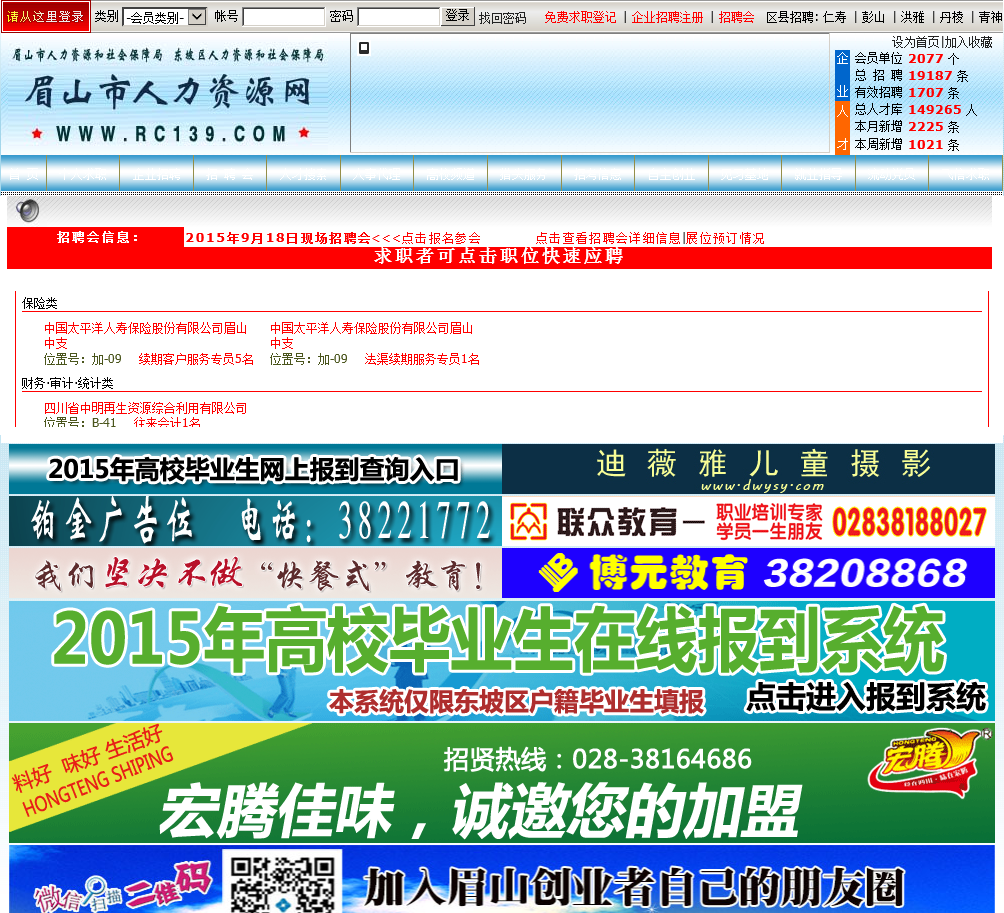Click 保险类 category heading
This screenshot has height=913, width=1004.
(x=40, y=303)
